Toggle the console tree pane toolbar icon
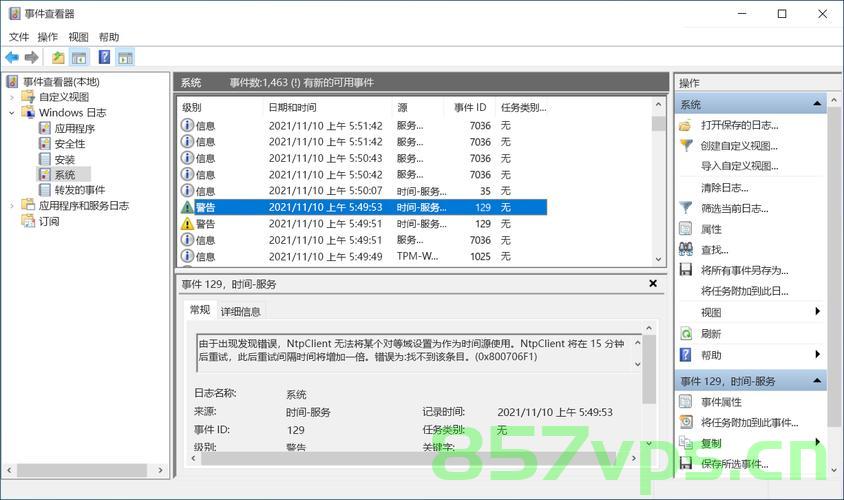 point(79,57)
